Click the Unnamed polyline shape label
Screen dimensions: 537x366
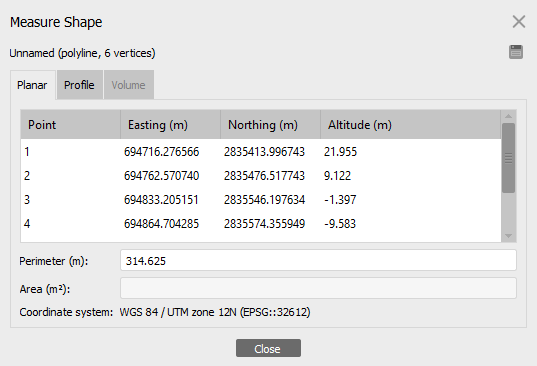(x=83, y=53)
